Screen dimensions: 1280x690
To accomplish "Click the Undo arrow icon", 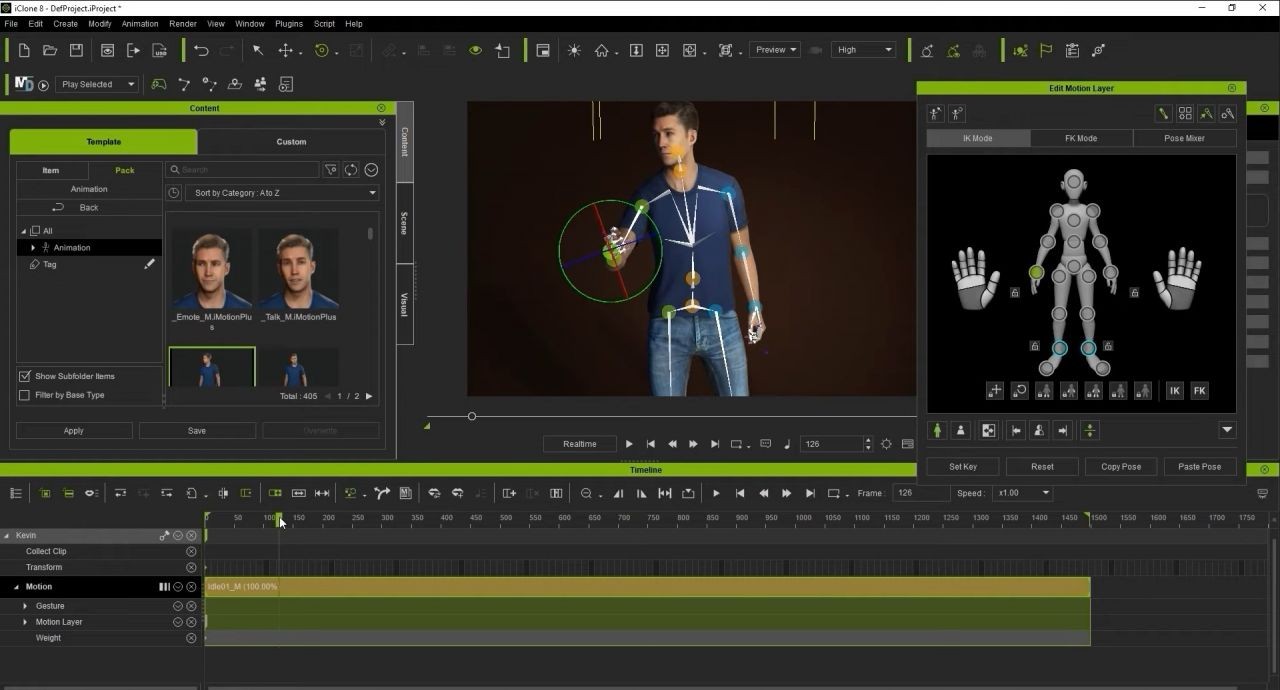I will pos(201,50).
